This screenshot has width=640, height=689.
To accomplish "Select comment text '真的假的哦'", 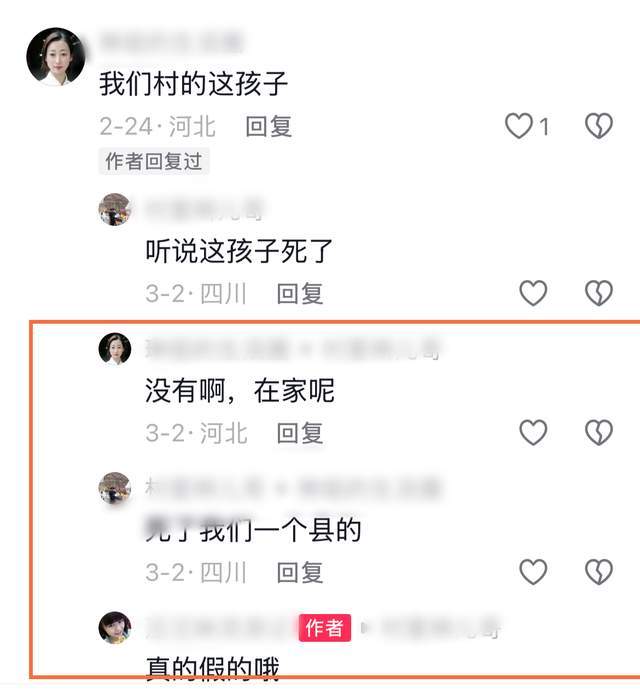I will click(212, 669).
